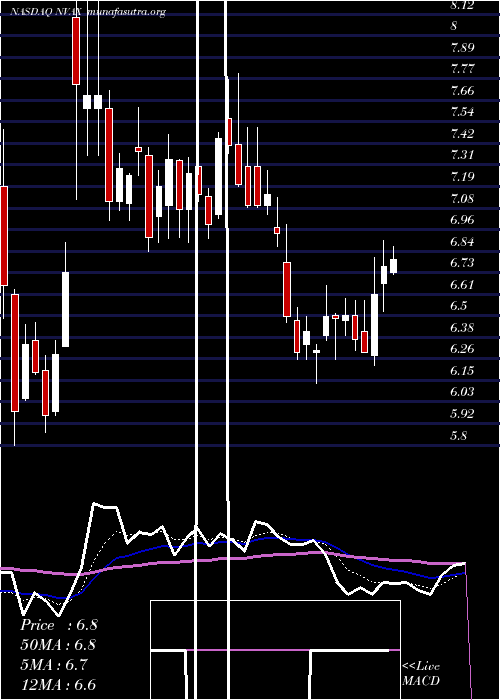Select the 8.12 price axis label

point(462,6)
